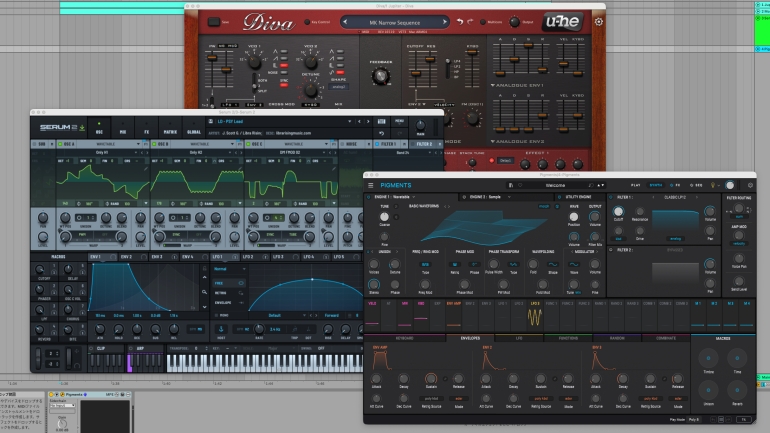The image size is (770, 433).
Task: Edit OSC C wavetable with pencil icon
Action: click(x=334, y=168)
